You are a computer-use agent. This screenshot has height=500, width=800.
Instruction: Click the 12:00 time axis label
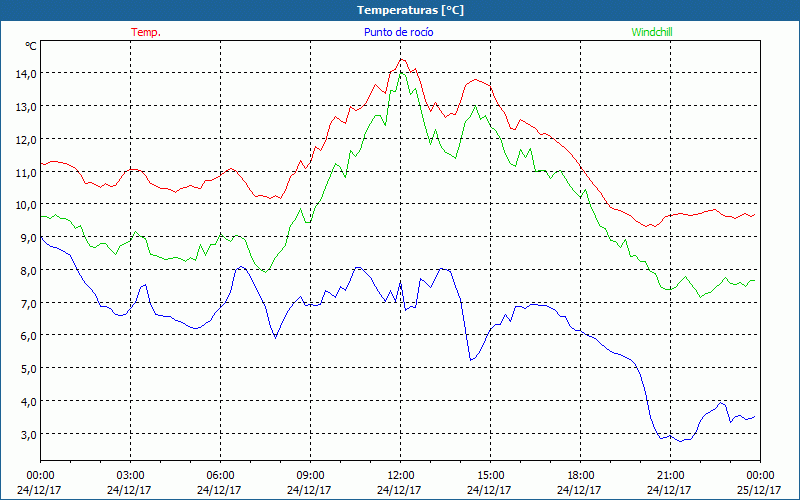coord(400,475)
